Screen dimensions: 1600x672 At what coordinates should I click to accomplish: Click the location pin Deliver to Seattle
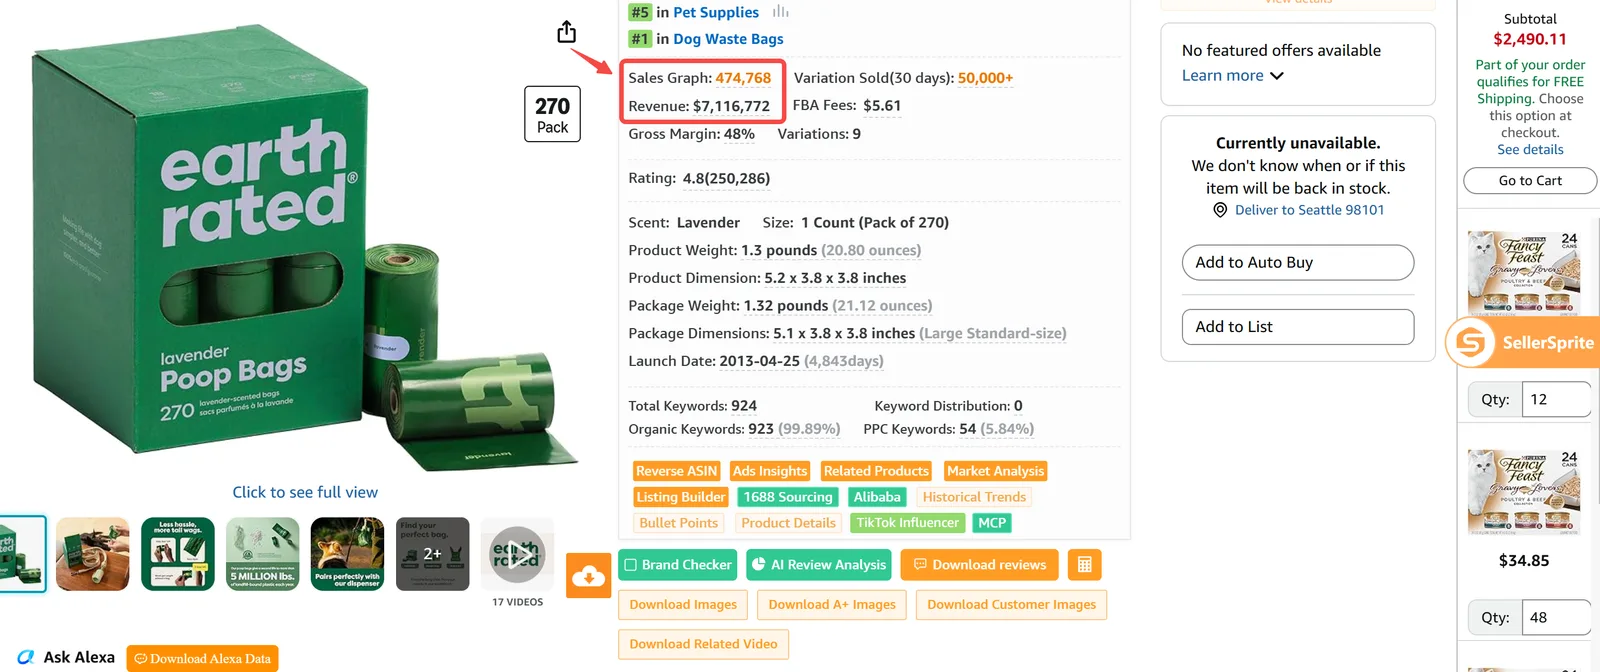(1220, 210)
